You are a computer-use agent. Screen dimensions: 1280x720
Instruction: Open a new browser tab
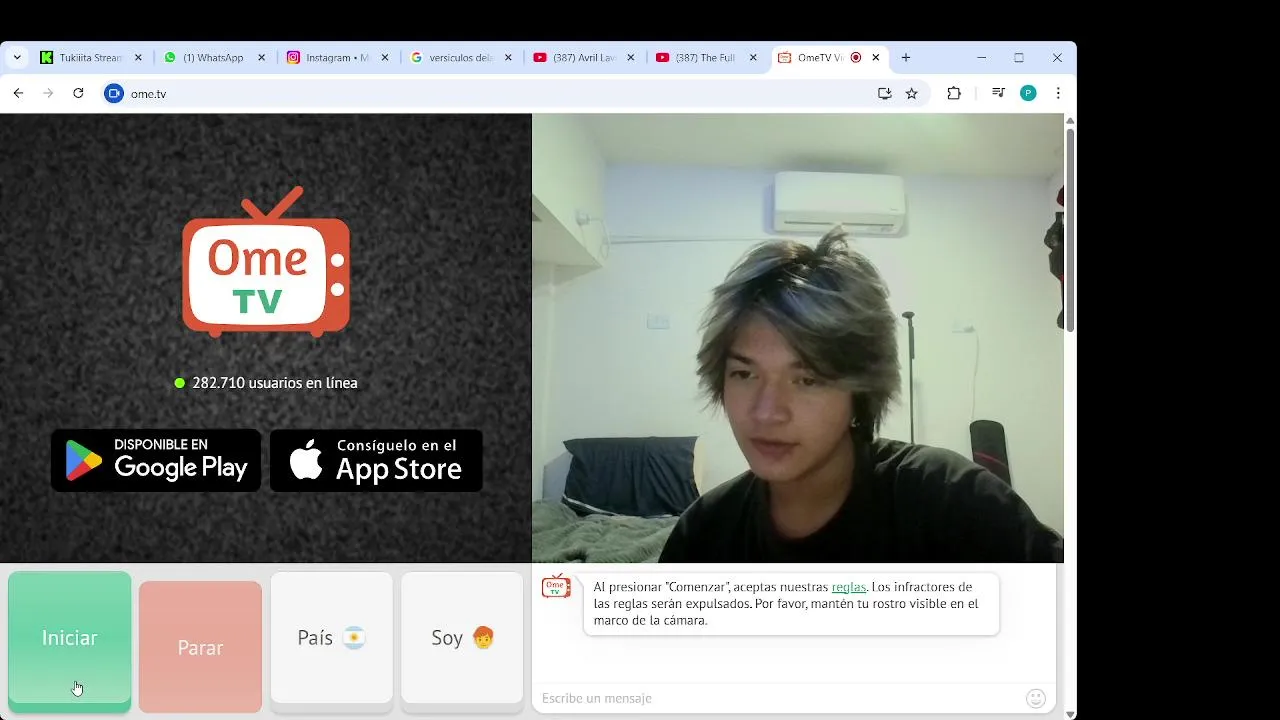906,58
